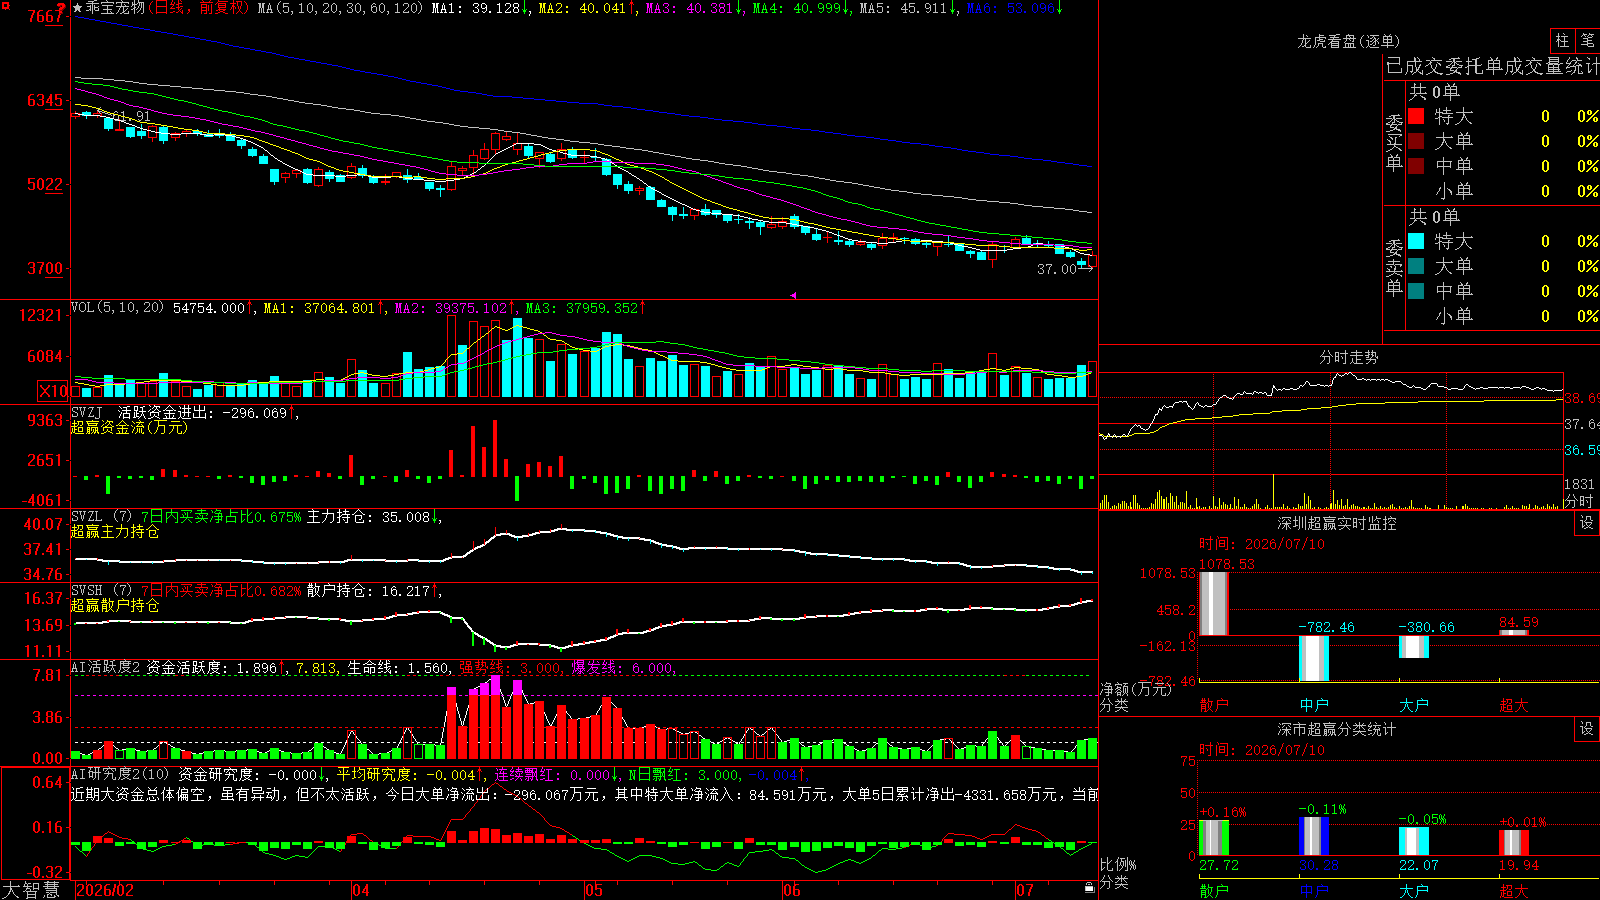Image resolution: width=1600 pixels, height=900 pixels.
Task: Click 深市超赢分类统计 panel title
Action: (x=1336, y=729)
